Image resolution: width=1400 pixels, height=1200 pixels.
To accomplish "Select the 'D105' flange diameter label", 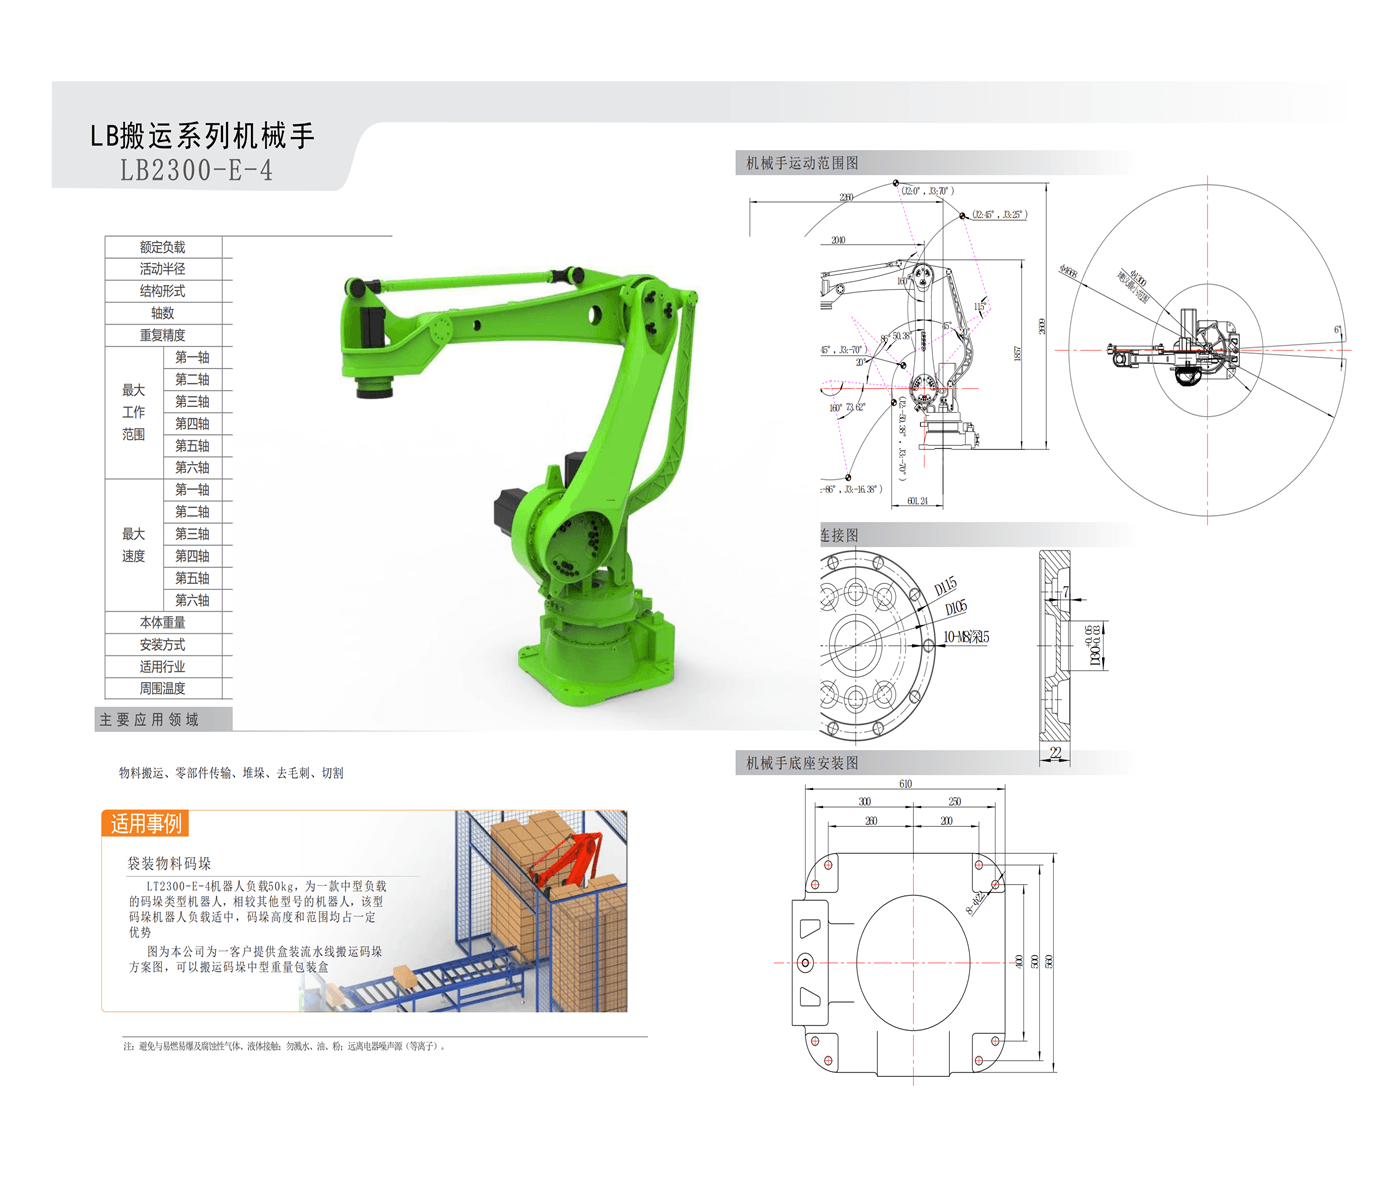I will tap(956, 608).
